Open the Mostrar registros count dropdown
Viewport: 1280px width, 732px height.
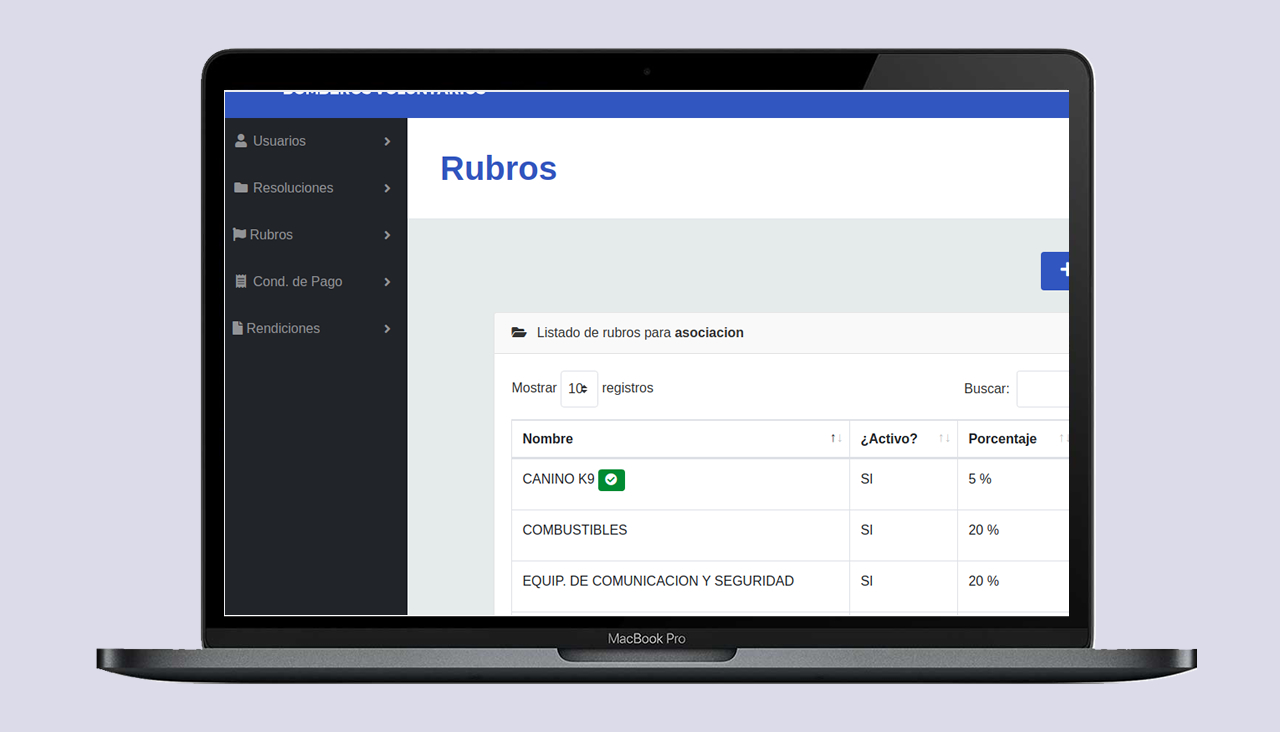point(579,389)
